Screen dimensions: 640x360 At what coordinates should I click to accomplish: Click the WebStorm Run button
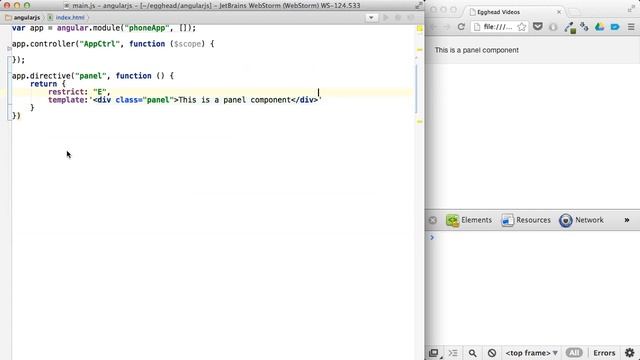tap(385, 18)
